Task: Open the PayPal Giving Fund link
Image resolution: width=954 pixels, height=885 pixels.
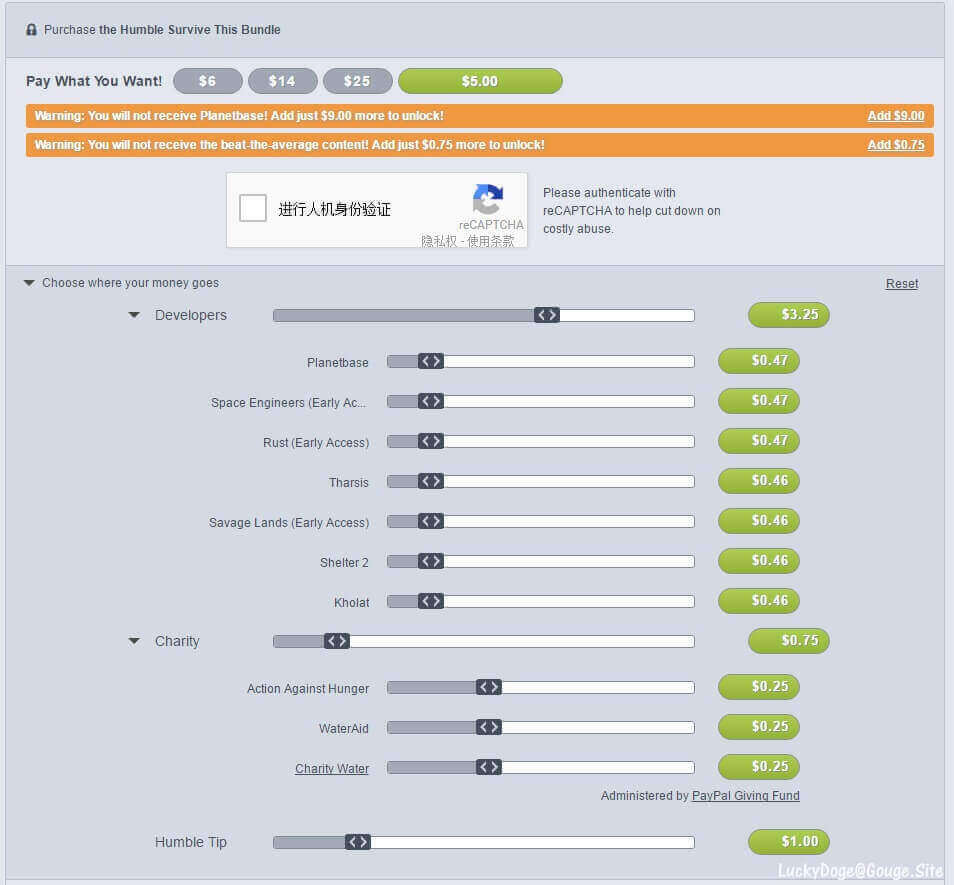Action: [x=746, y=795]
